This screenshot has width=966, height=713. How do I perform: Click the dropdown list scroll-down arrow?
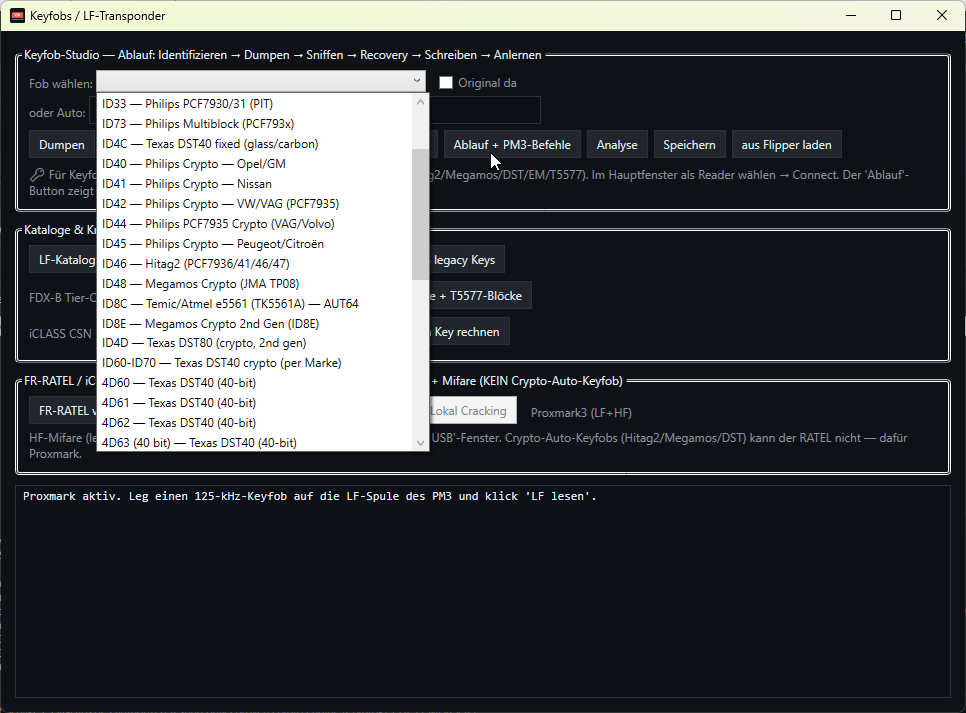[x=420, y=442]
